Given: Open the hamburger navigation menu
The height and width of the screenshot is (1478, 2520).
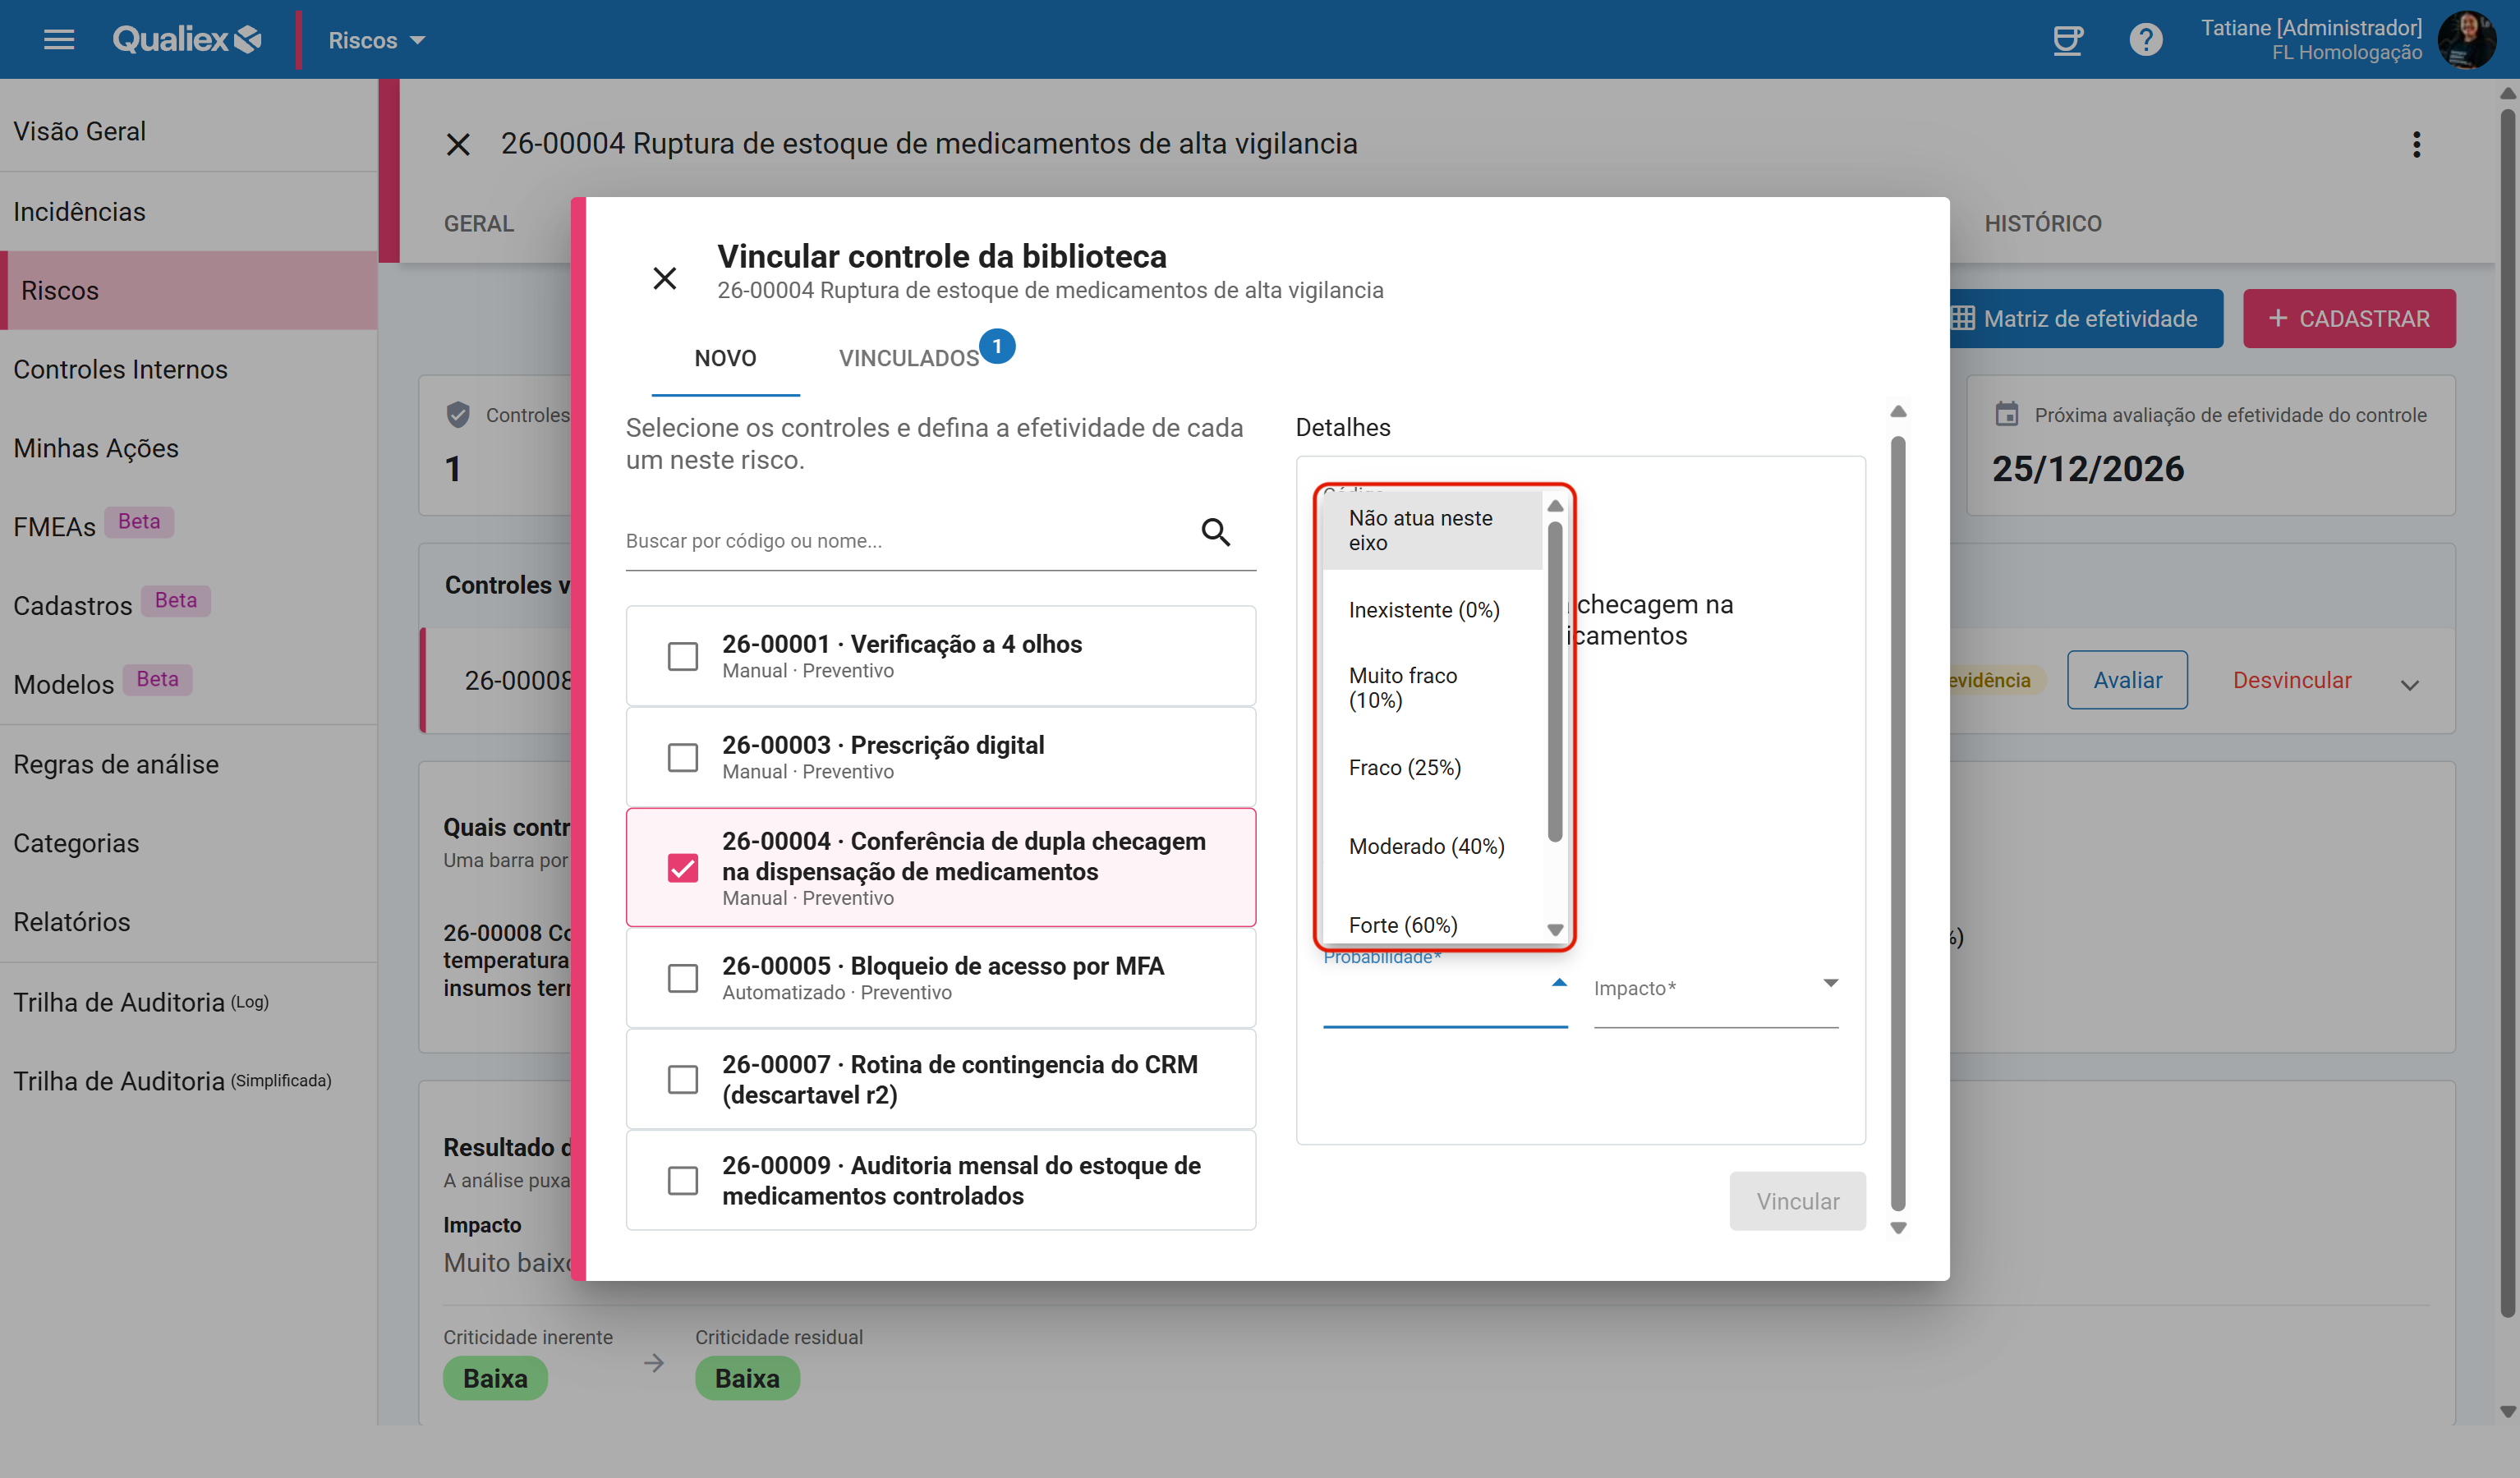Looking at the screenshot, I should coord(59,40).
